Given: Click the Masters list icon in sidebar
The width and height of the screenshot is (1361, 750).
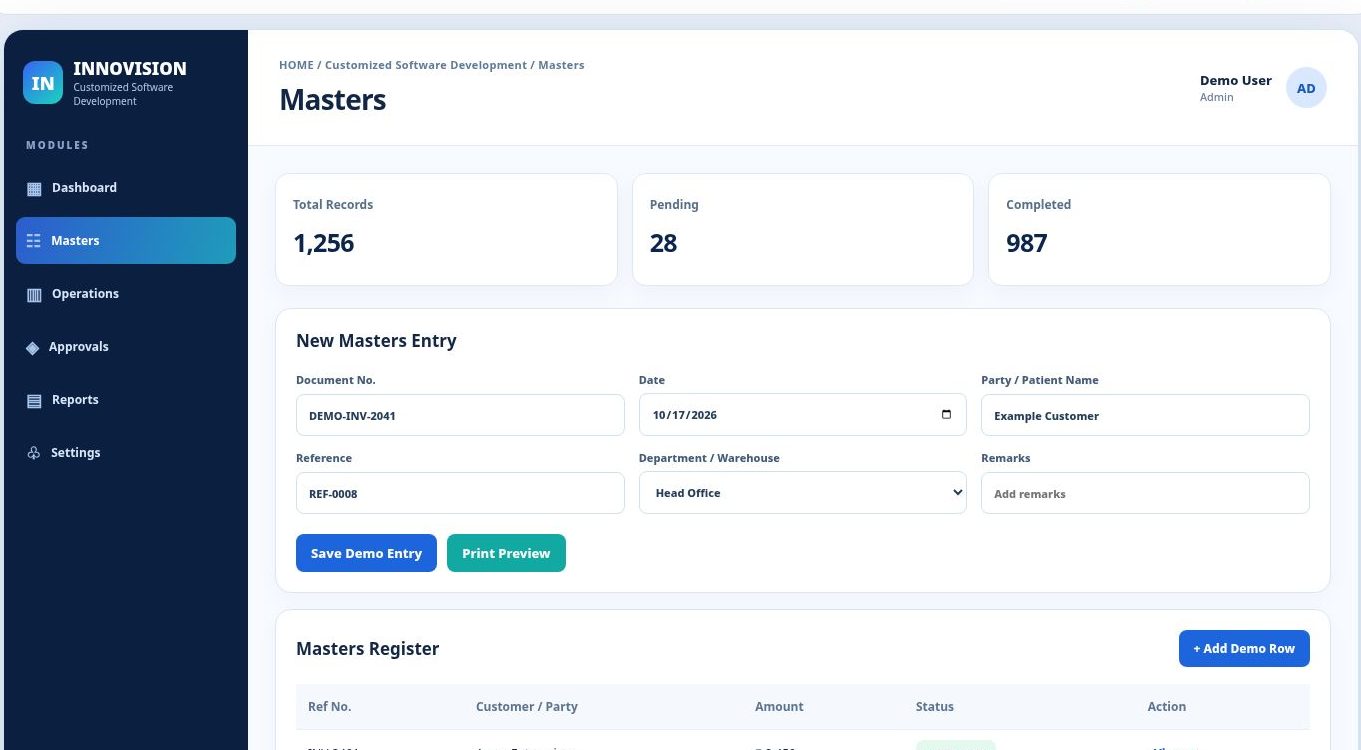Looking at the screenshot, I should pos(34,241).
